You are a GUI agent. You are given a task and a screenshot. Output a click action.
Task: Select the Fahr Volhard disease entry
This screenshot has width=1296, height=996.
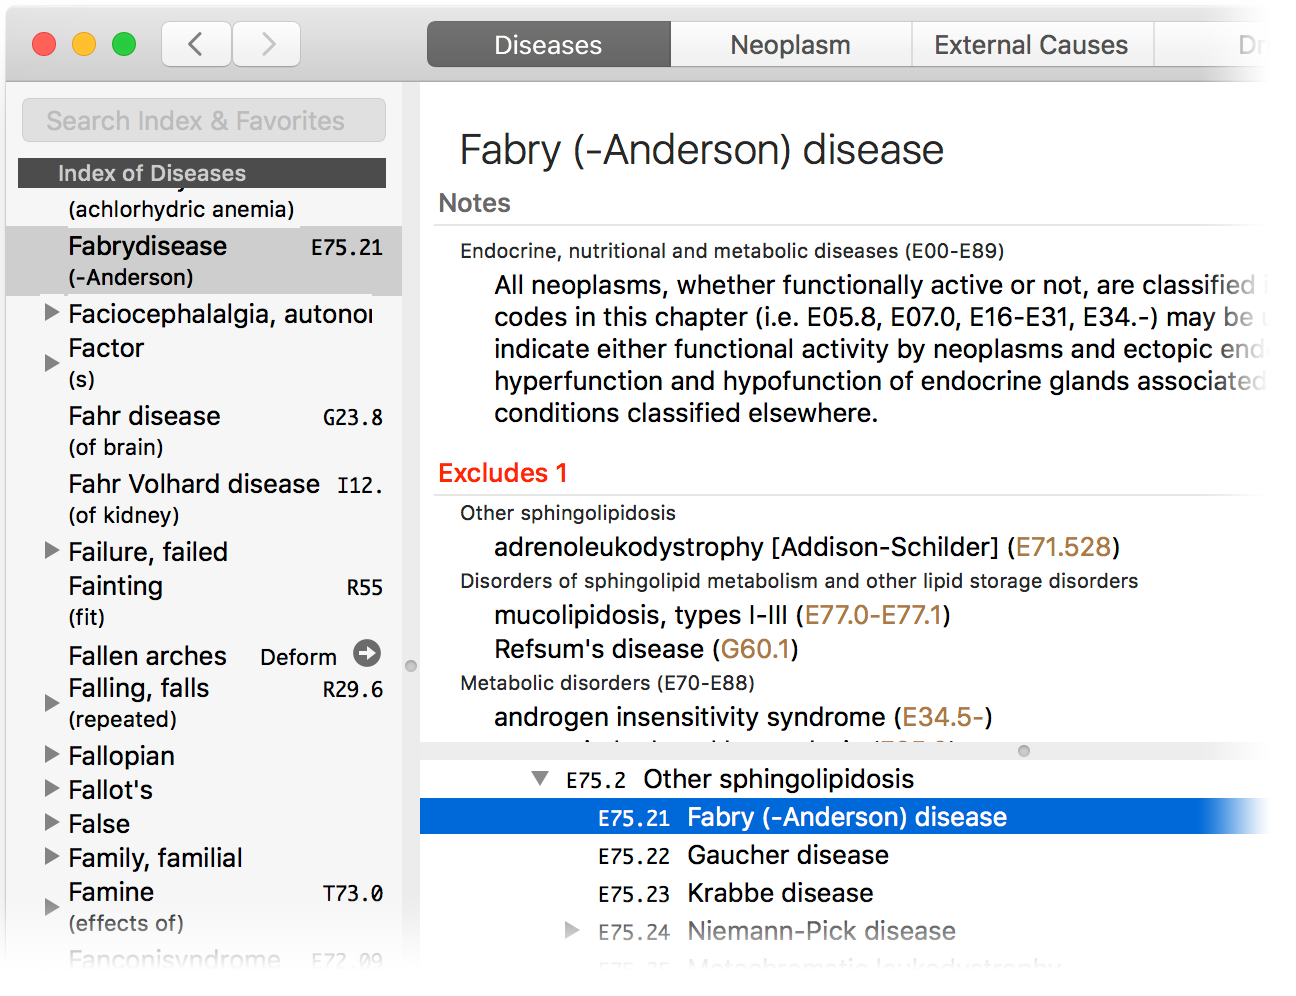(x=204, y=498)
